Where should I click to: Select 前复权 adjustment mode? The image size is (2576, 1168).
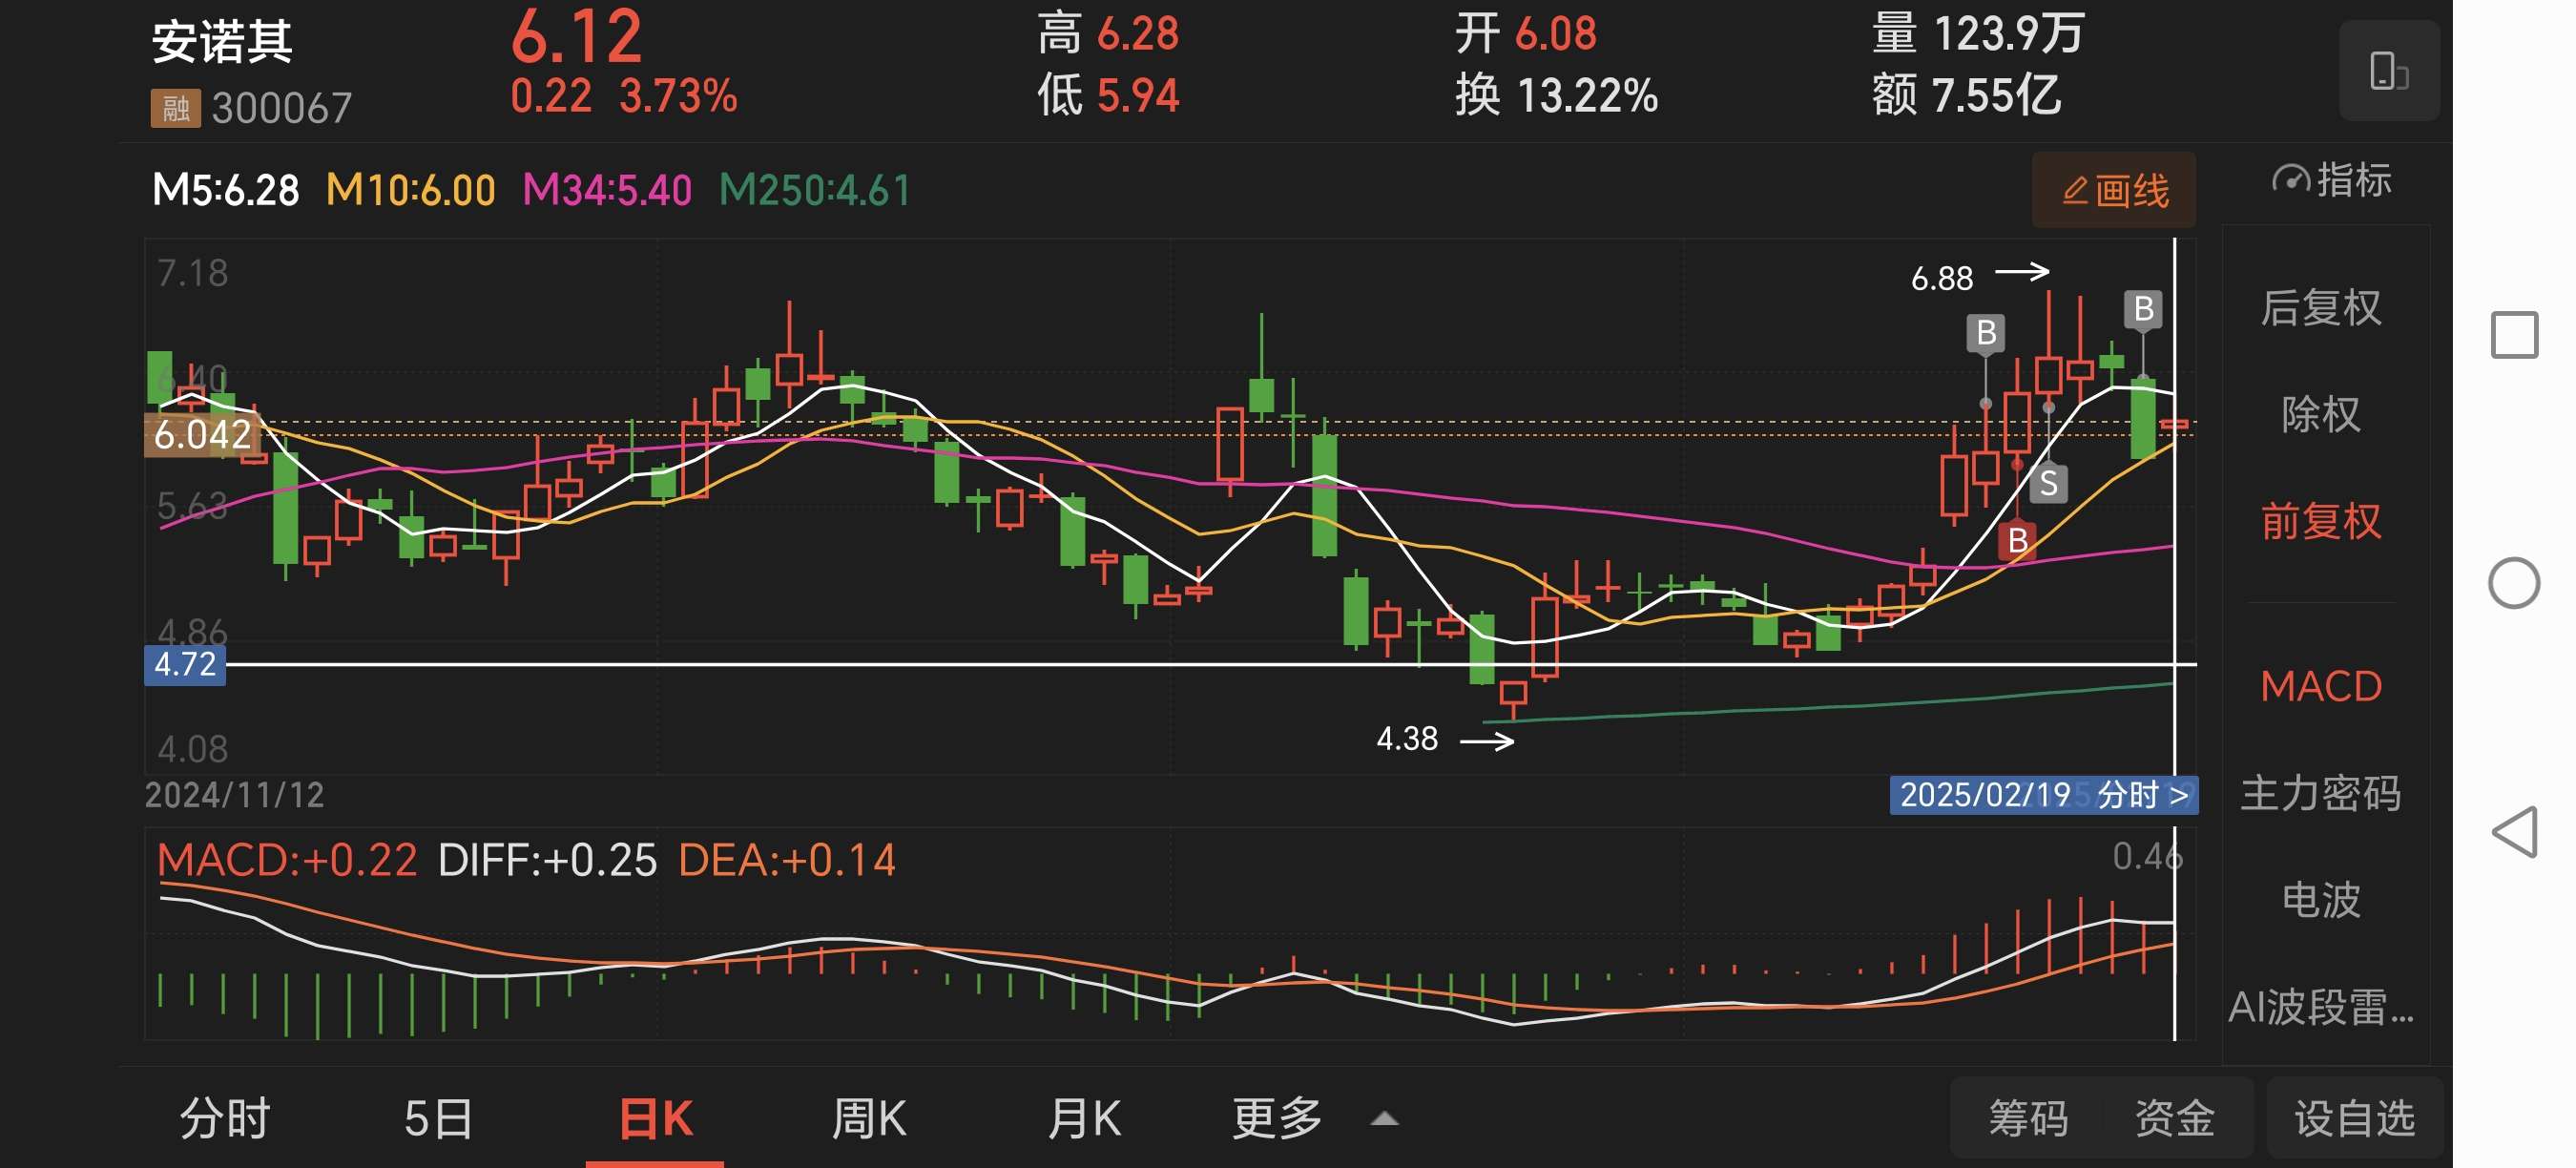(2320, 521)
